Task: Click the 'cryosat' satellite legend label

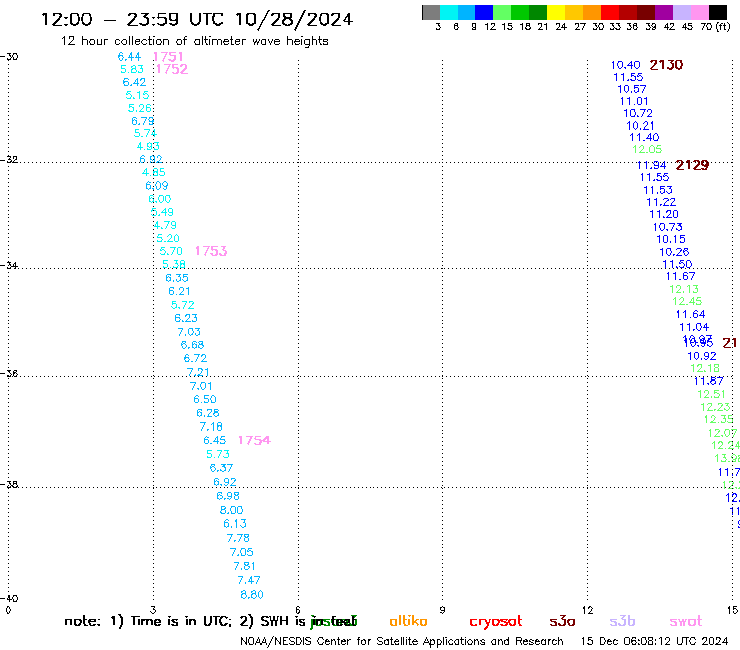Action: pyautogui.click(x=496, y=622)
